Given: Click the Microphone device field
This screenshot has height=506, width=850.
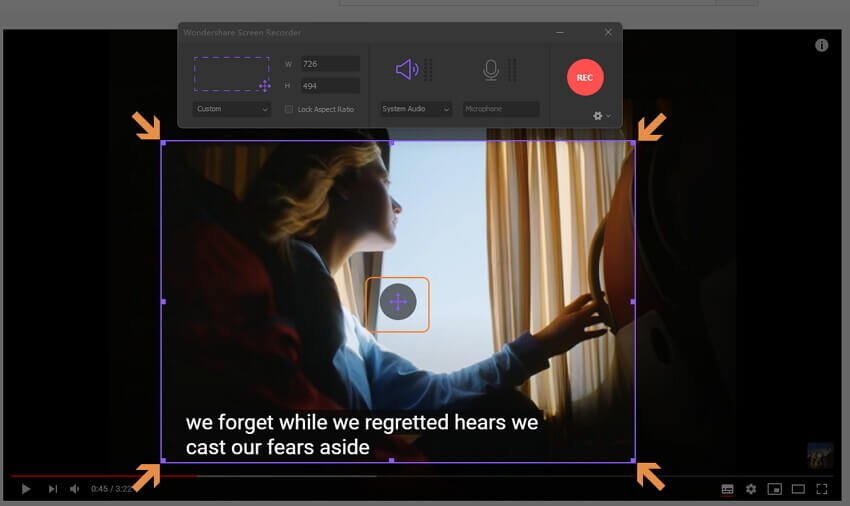Looking at the screenshot, I should 501,109.
